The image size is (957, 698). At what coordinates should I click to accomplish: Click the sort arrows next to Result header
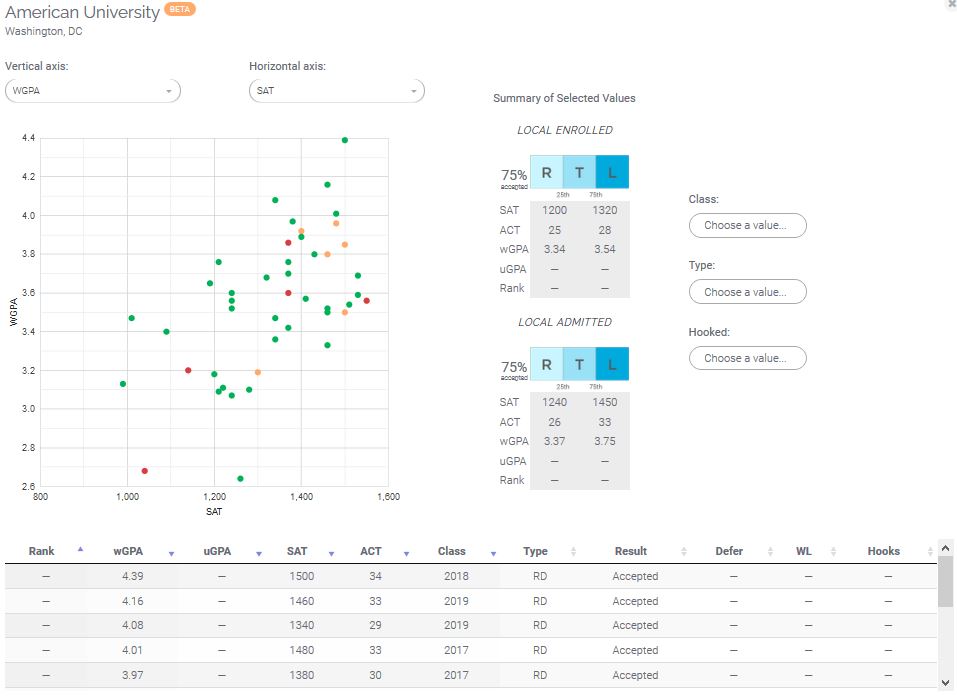(684, 551)
